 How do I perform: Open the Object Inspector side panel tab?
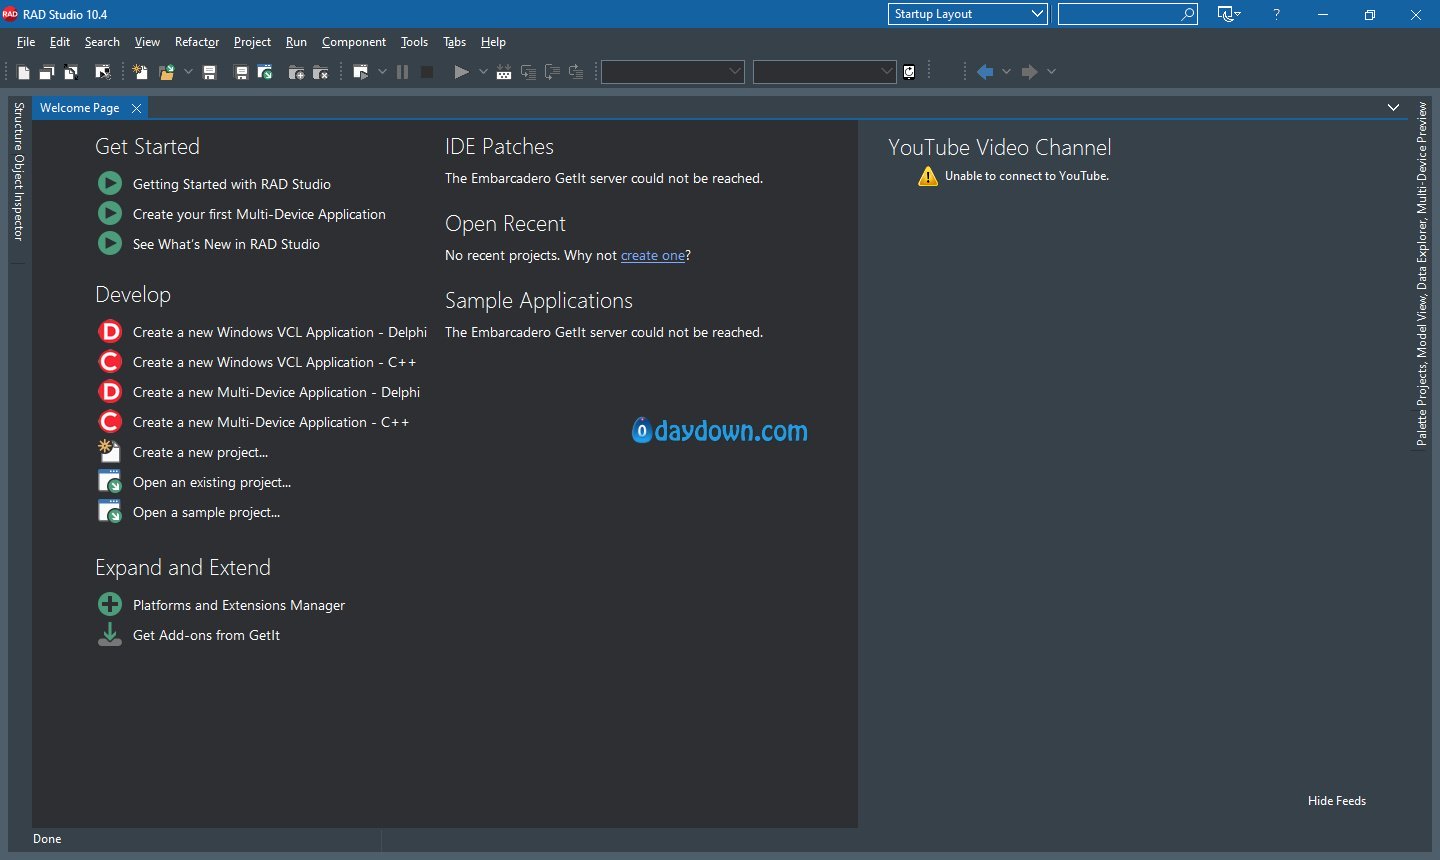tap(18, 197)
